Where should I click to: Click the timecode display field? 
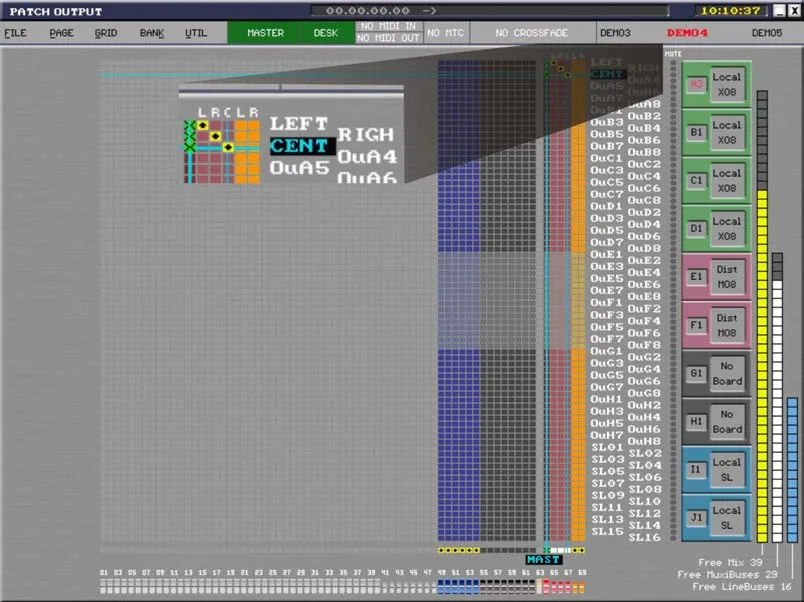click(x=490, y=11)
